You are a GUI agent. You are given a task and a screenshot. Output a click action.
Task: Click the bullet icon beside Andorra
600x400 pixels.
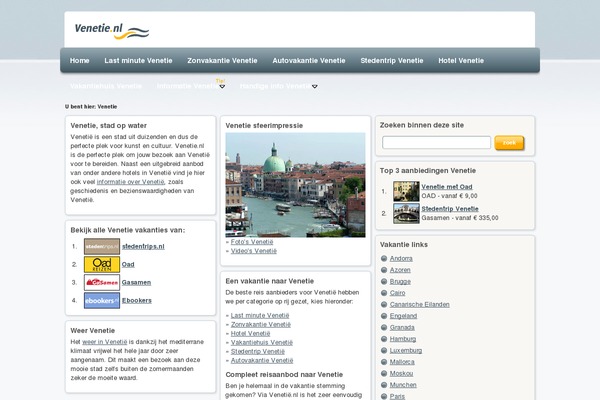pyautogui.click(x=384, y=258)
